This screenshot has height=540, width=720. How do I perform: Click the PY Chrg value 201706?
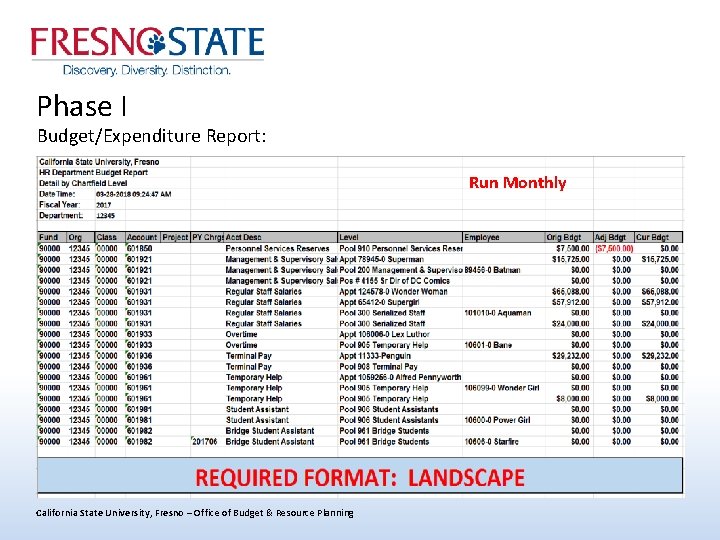point(204,442)
